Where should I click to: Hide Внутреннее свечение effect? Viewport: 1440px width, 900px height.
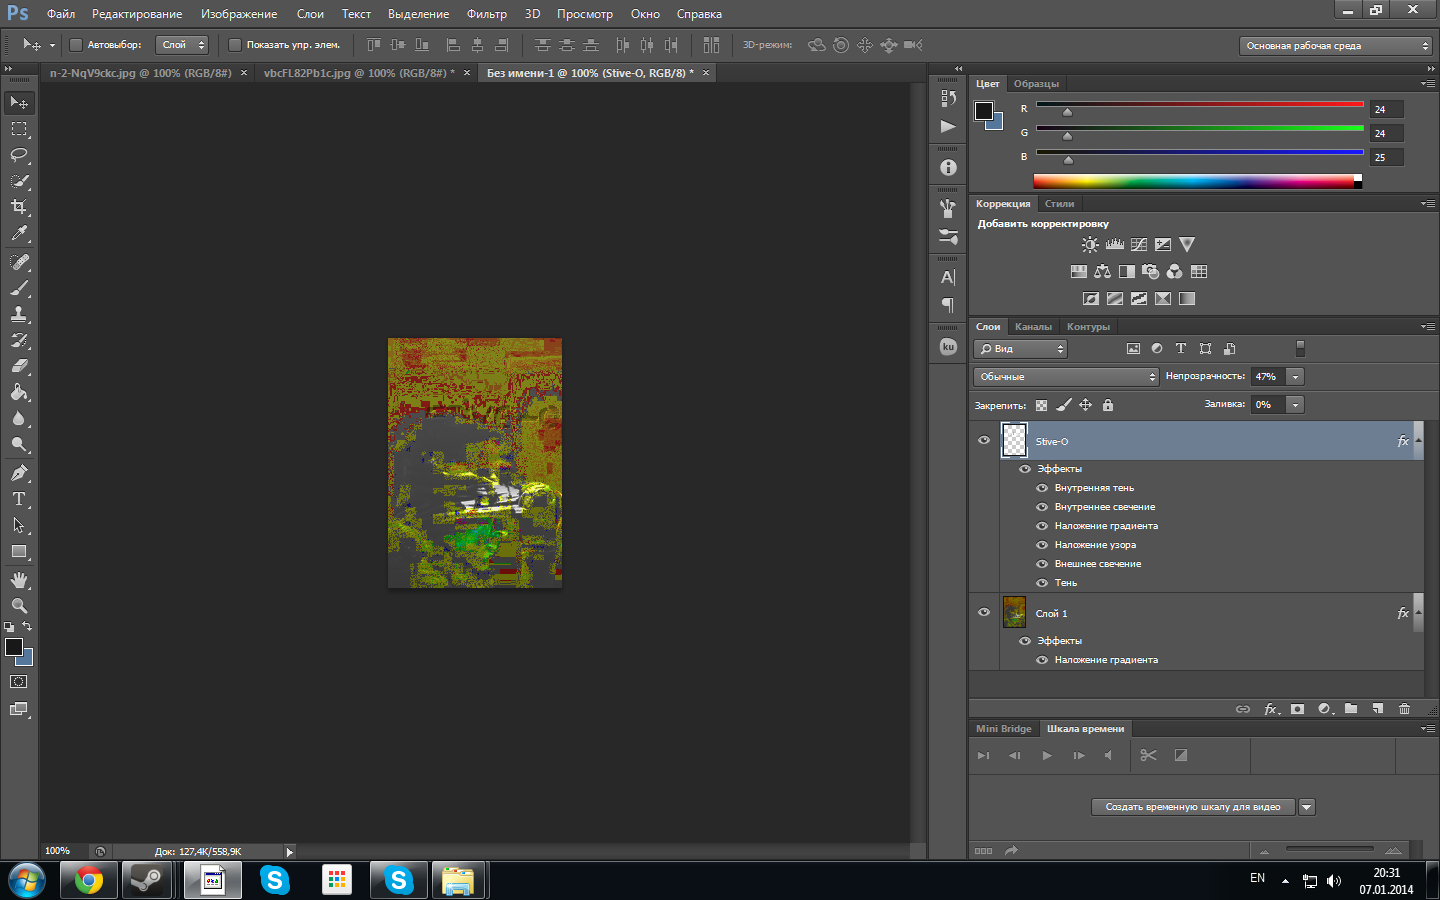[1042, 507]
